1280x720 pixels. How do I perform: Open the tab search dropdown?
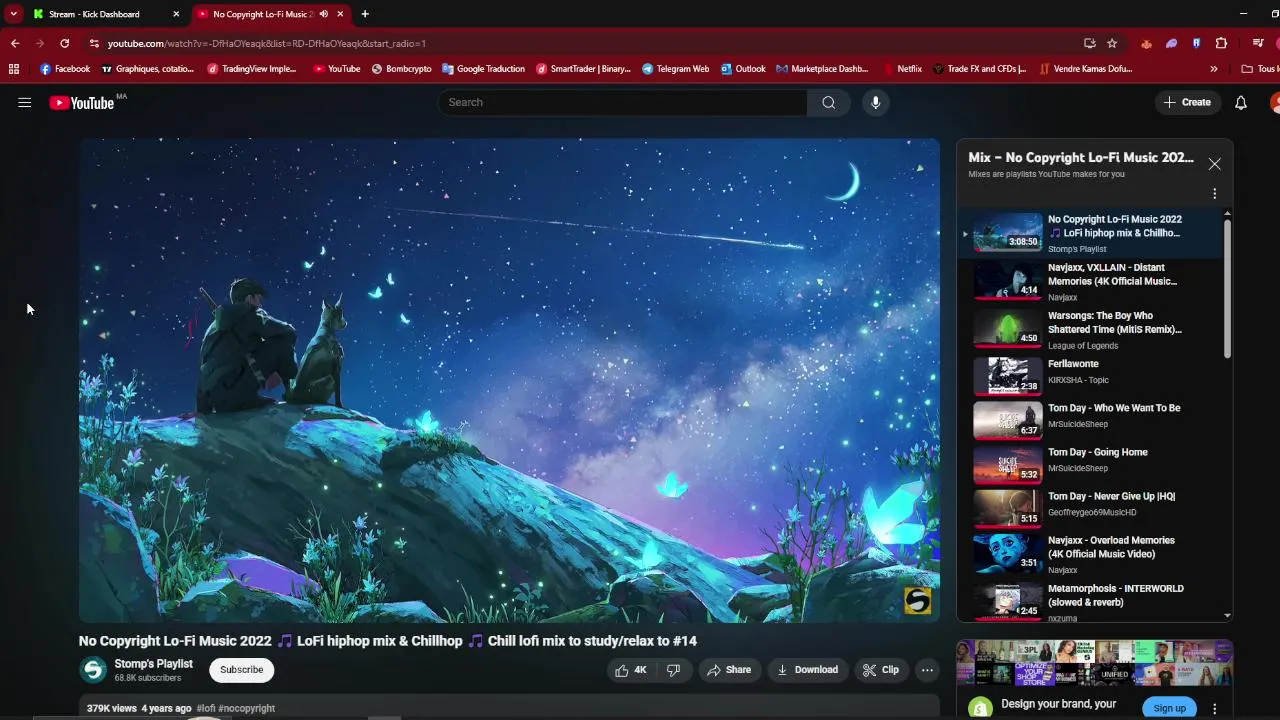(13, 14)
